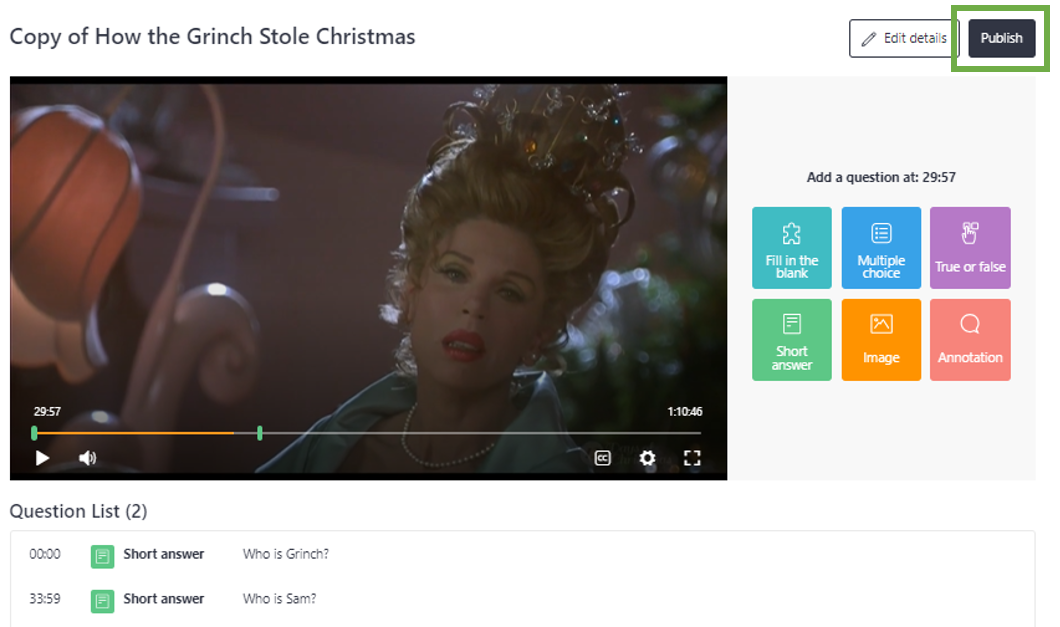This screenshot has width=1060, height=627.
Task: Open Edit details
Action: point(904,38)
